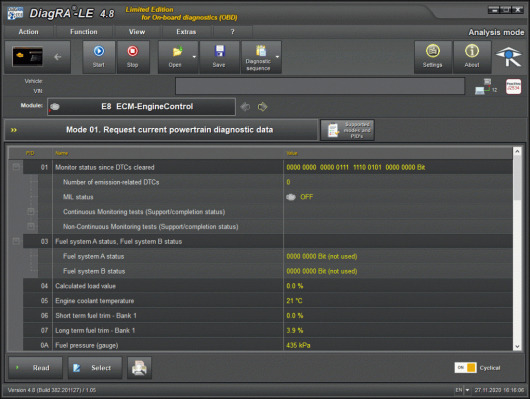Click the vertical scrollbar thumb

click(x=517, y=178)
